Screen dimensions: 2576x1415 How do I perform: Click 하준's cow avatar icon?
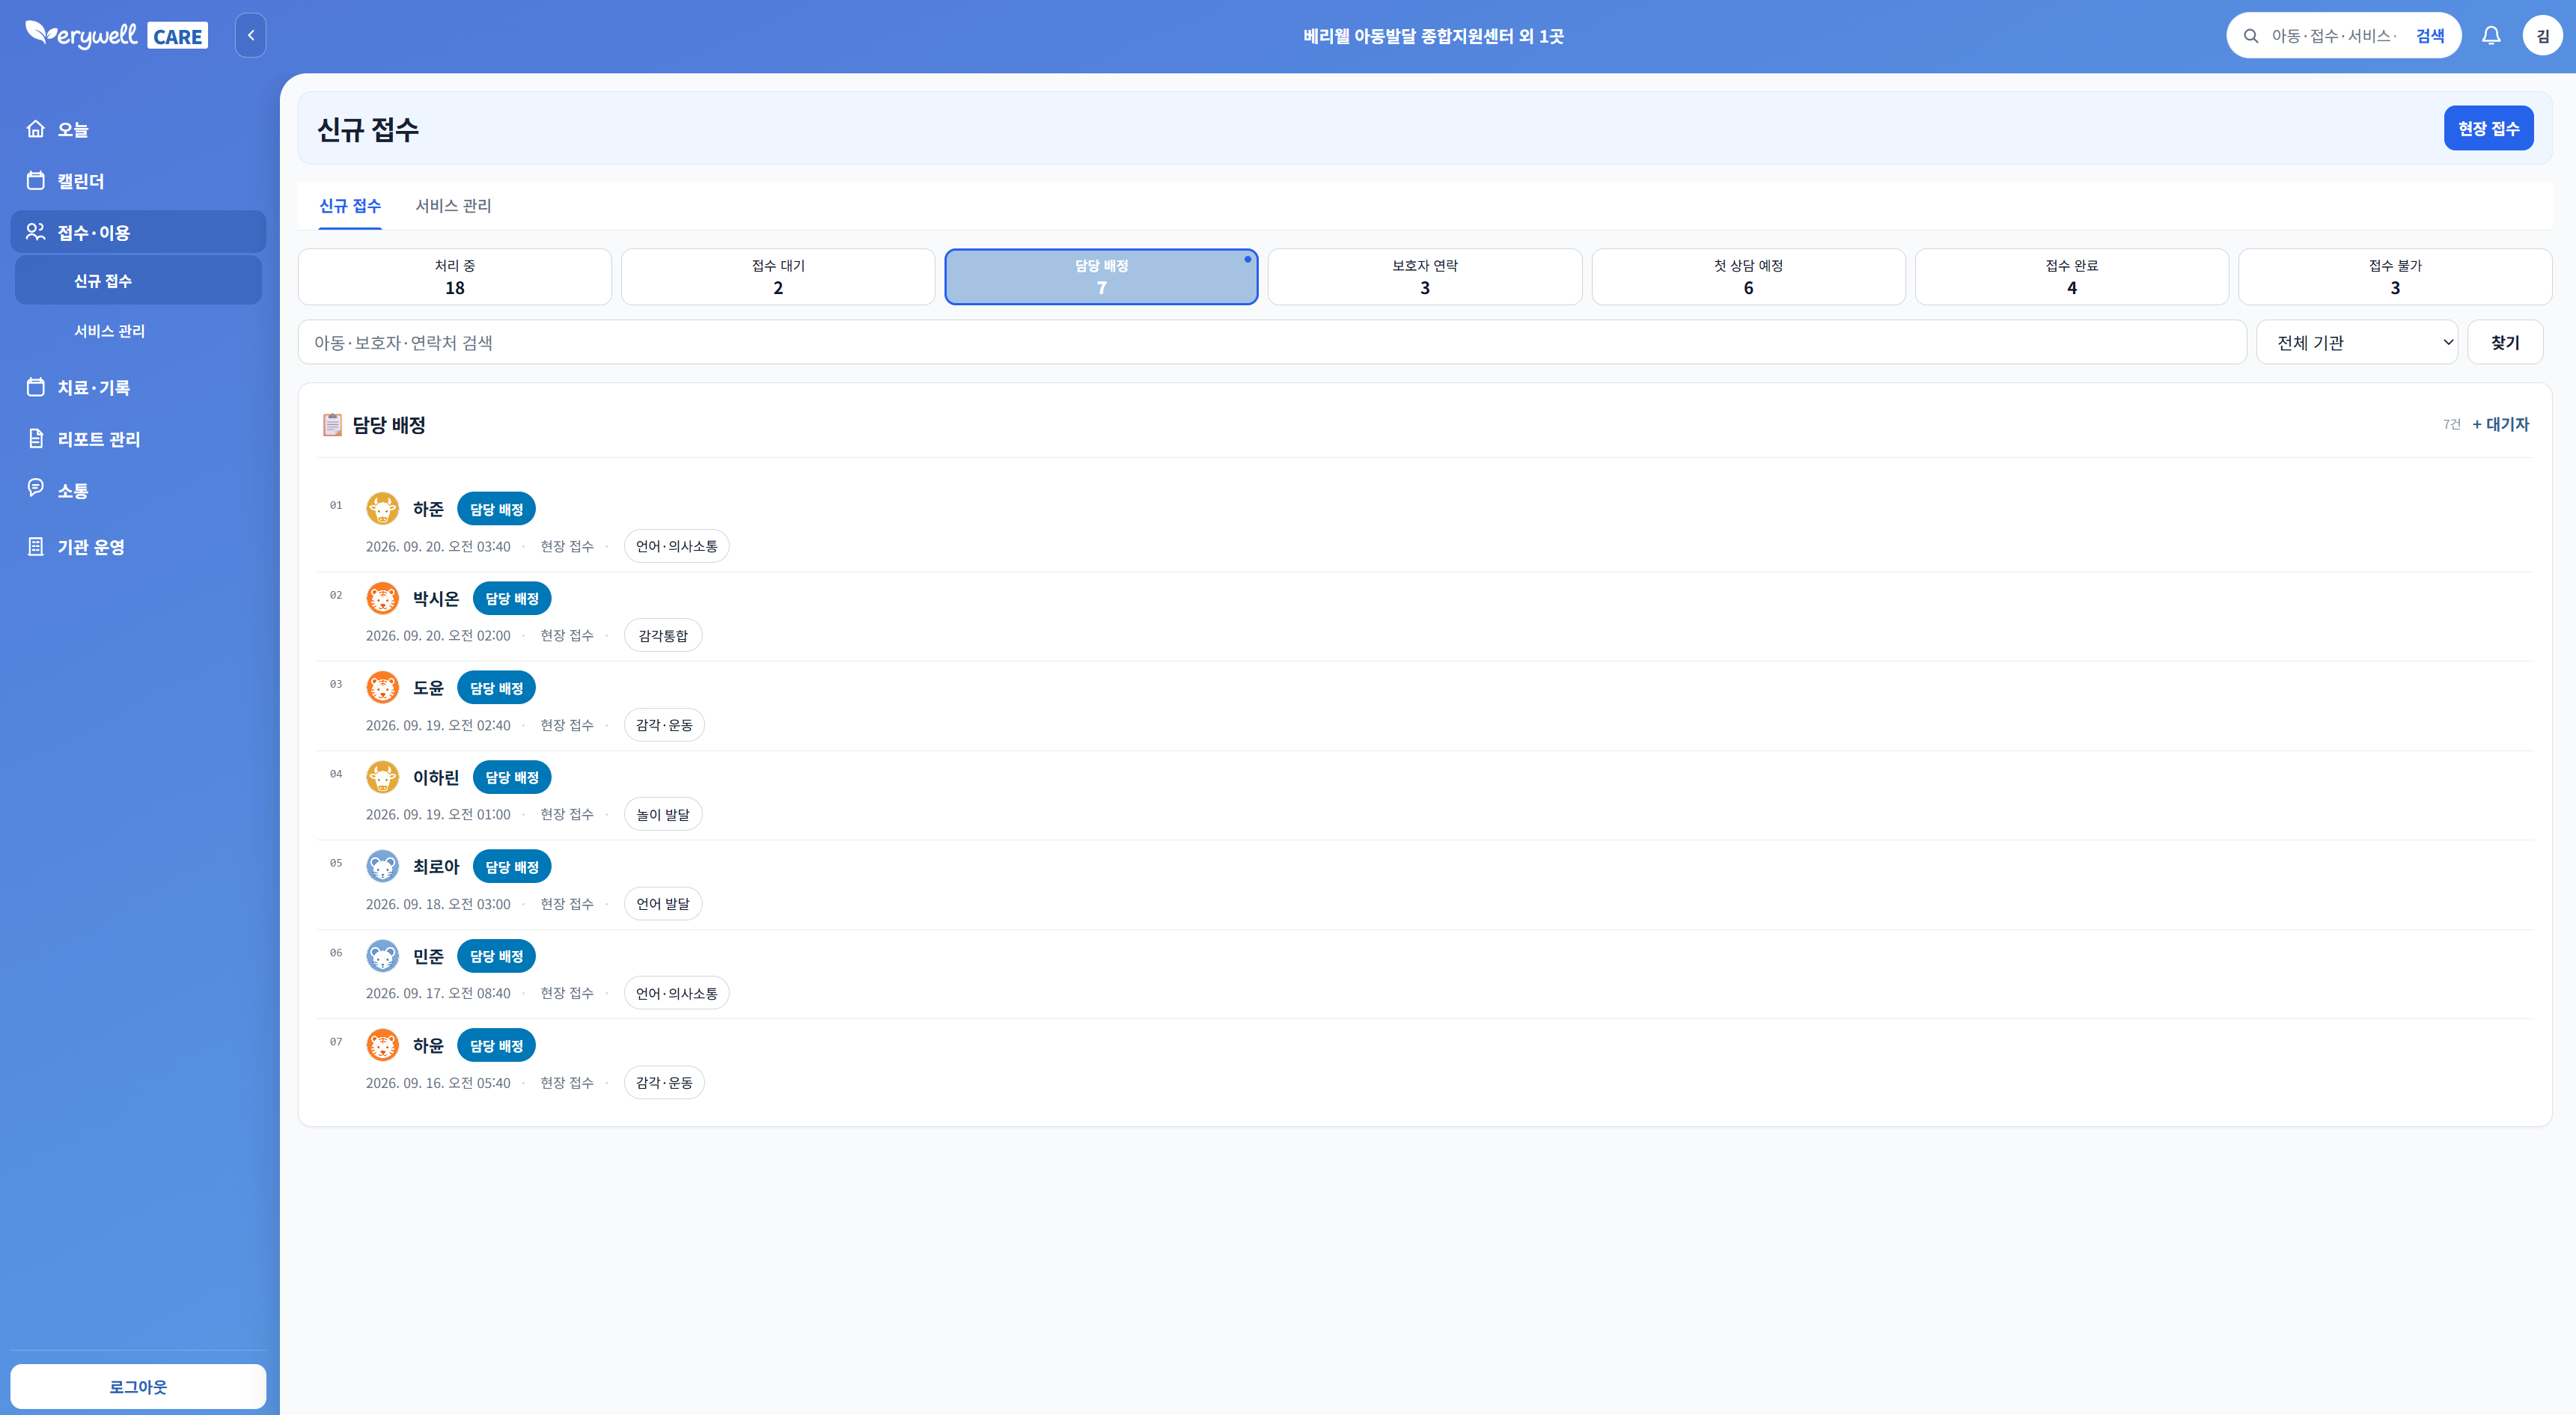tap(382, 508)
